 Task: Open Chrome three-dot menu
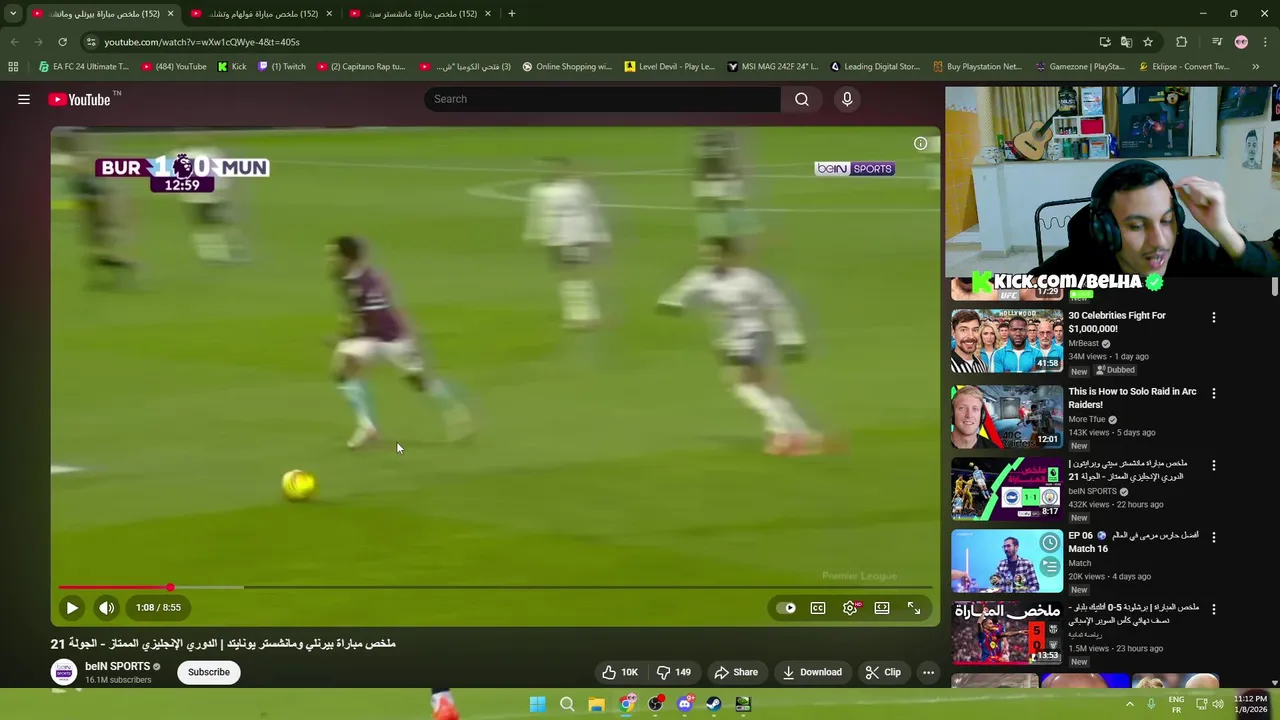[1263, 42]
